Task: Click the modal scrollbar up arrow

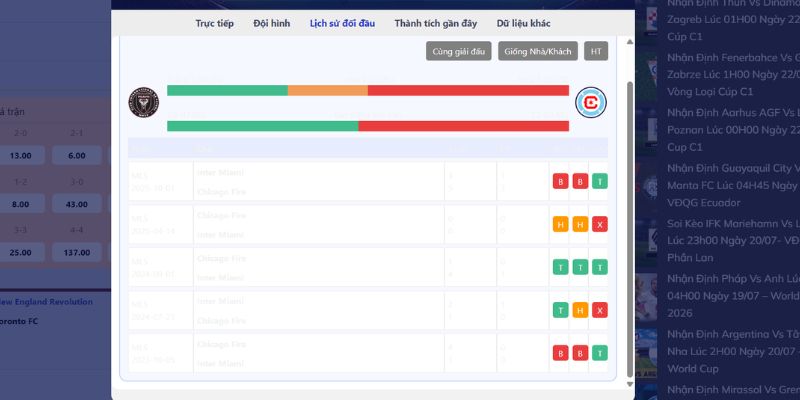Action: [630, 42]
